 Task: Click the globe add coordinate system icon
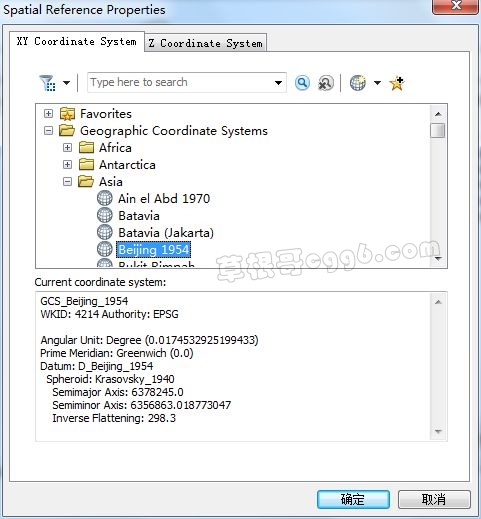point(358,83)
